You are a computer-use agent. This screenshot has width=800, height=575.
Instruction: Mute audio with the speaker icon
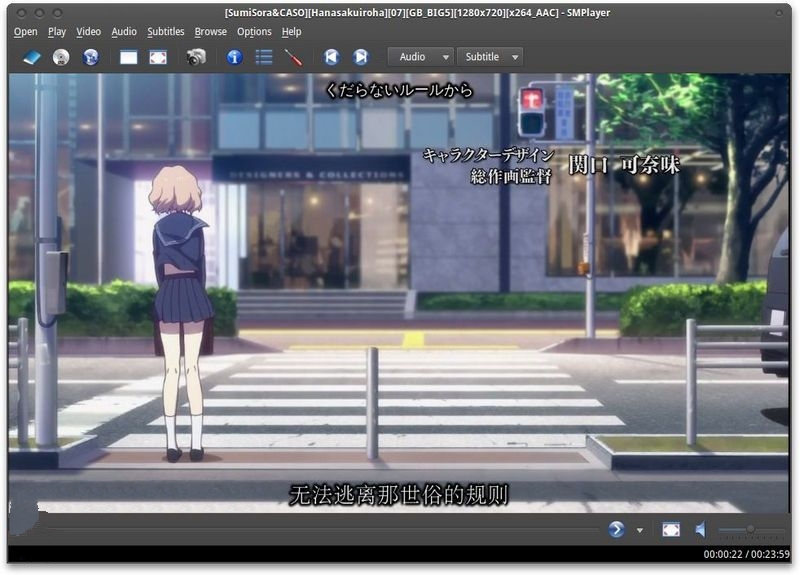[701, 529]
